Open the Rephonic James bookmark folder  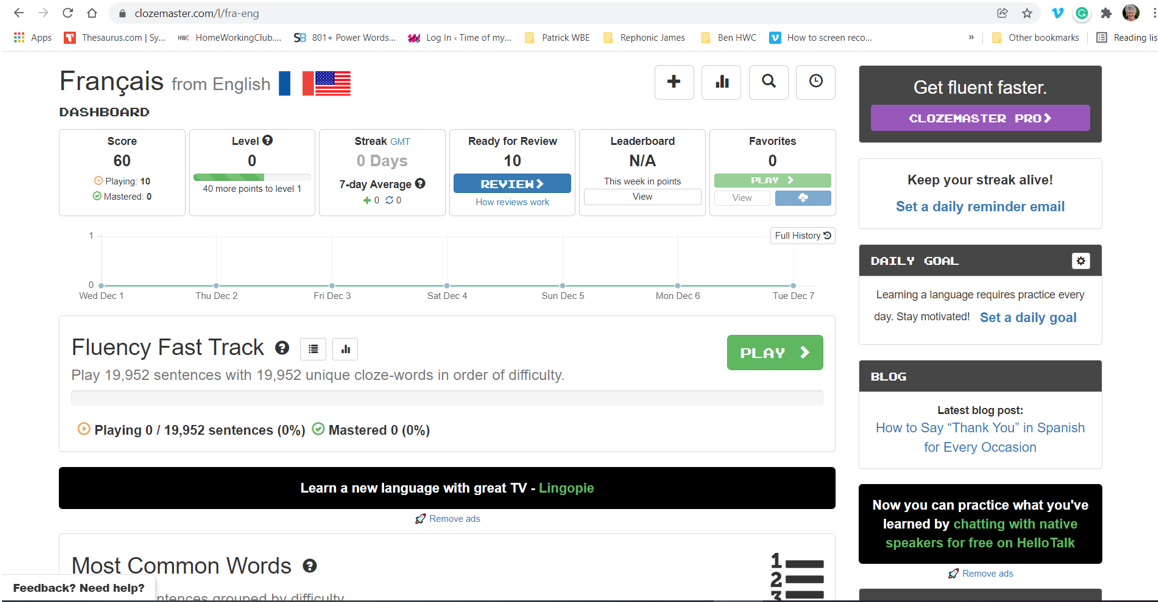(x=644, y=38)
